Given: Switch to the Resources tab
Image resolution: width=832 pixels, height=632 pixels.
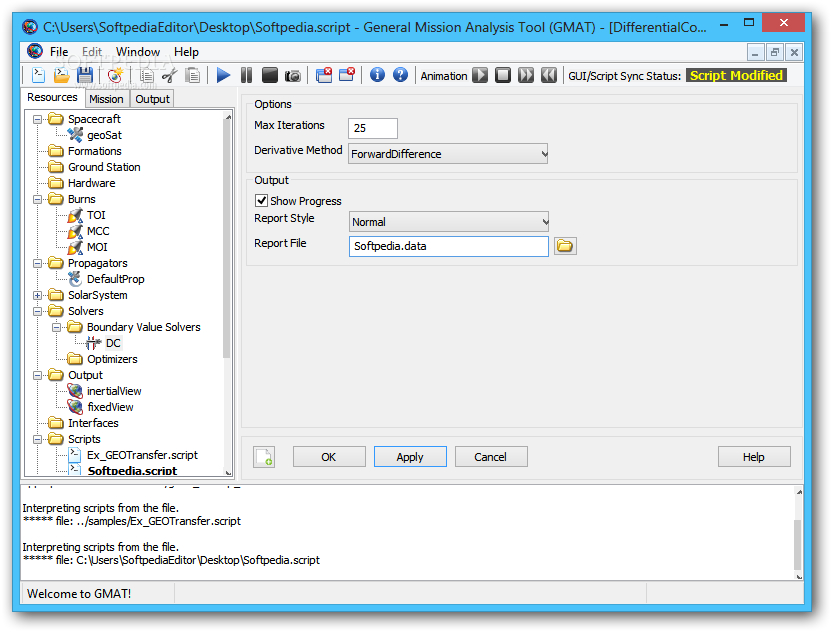Looking at the screenshot, I should (x=53, y=98).
